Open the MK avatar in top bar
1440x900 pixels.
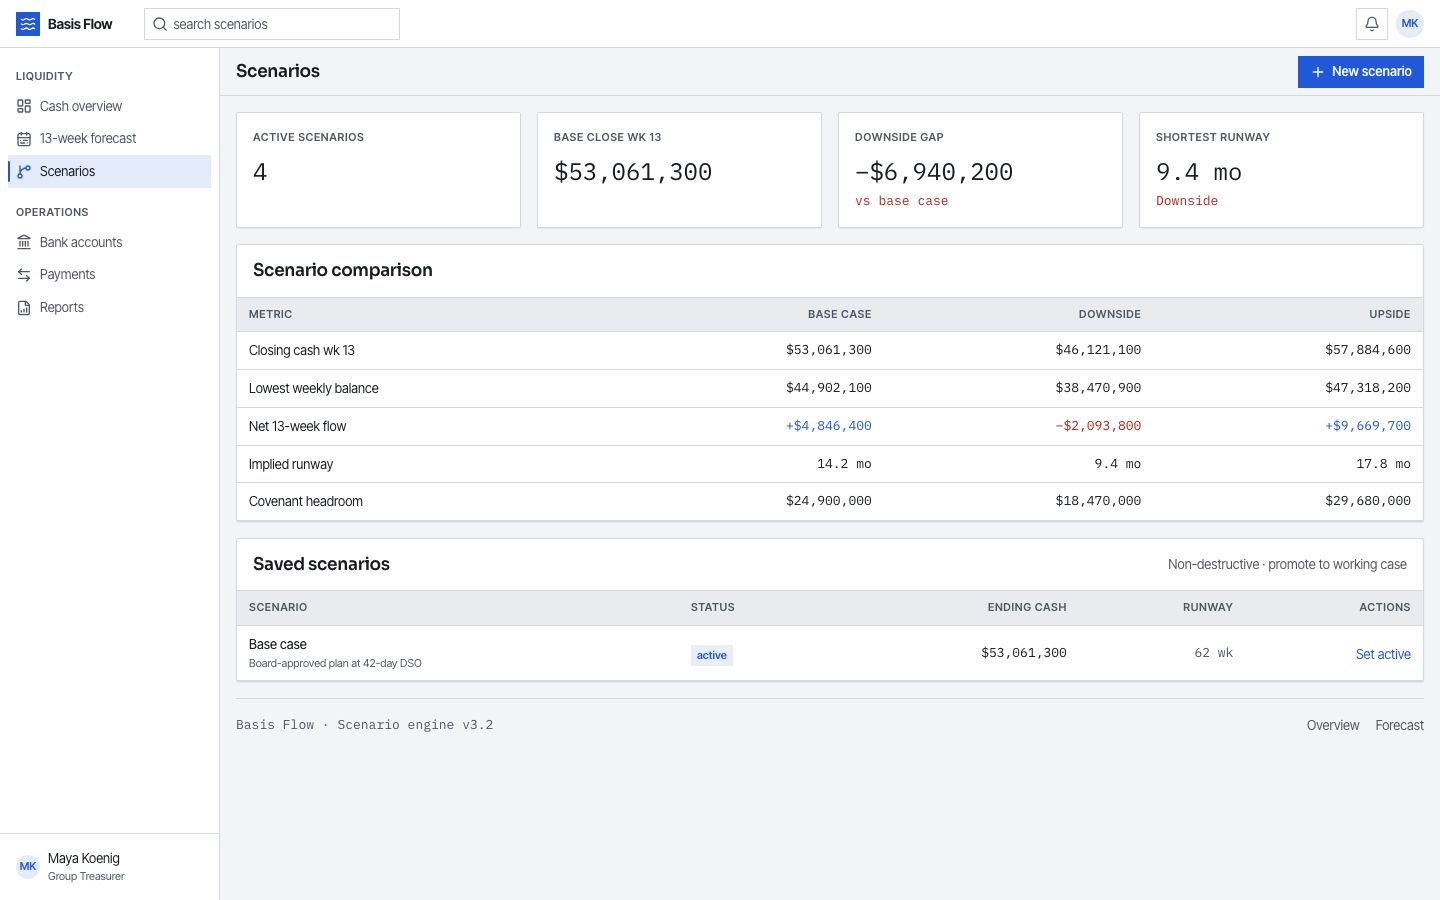point(1410,24)
